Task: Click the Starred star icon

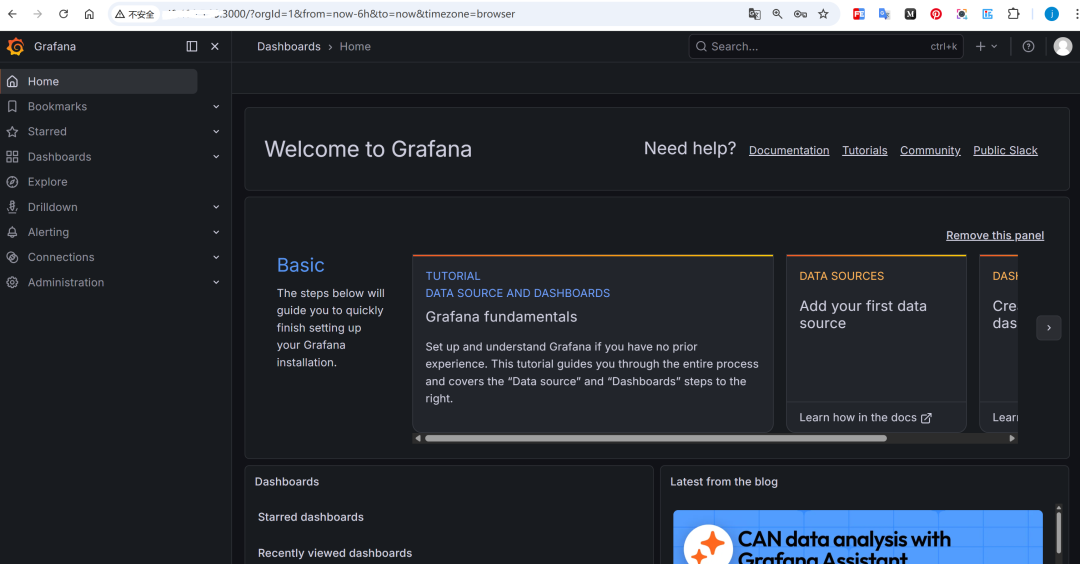Action: tap(12, 132)
